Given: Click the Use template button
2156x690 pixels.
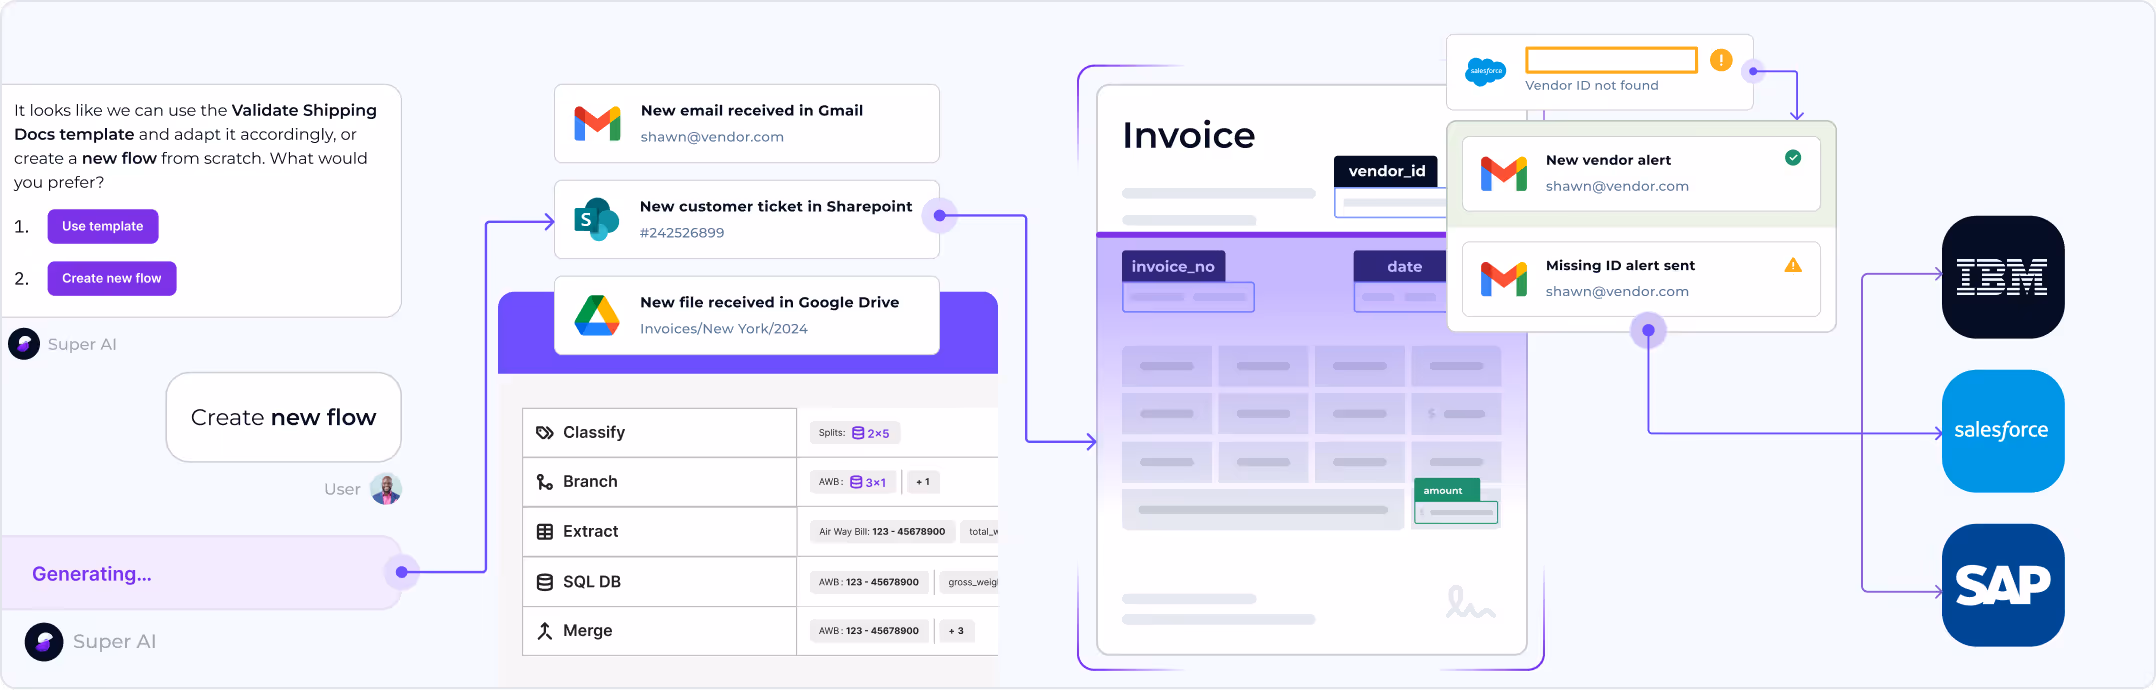Looking at the screenshot, I should (x=103, y=226).
